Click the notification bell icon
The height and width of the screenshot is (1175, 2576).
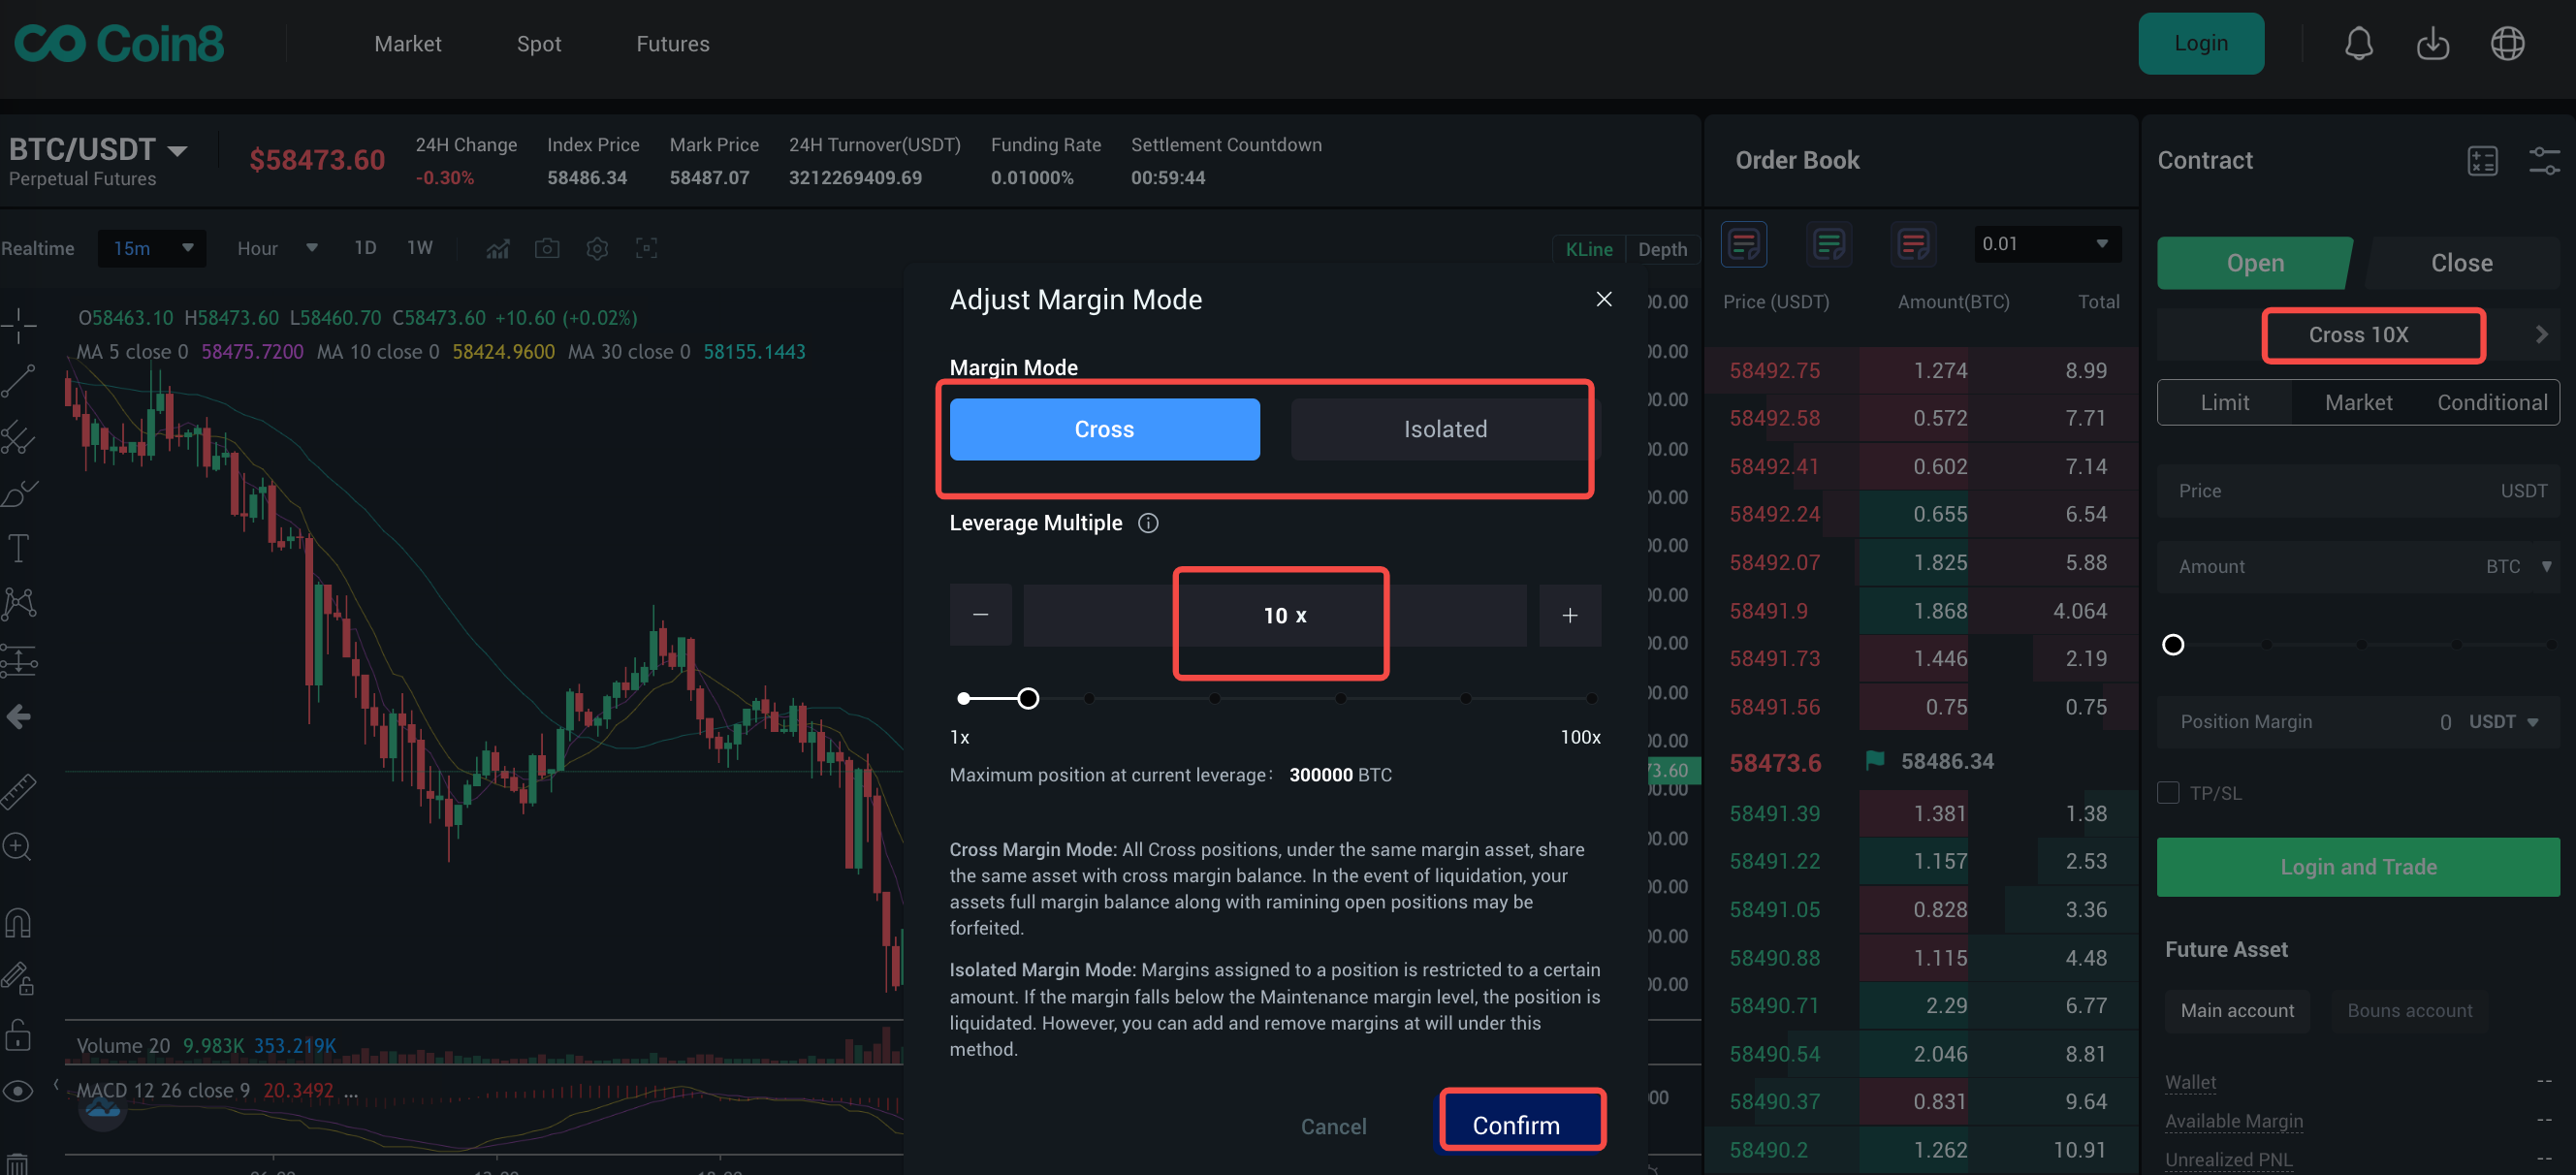[2358, 44]
